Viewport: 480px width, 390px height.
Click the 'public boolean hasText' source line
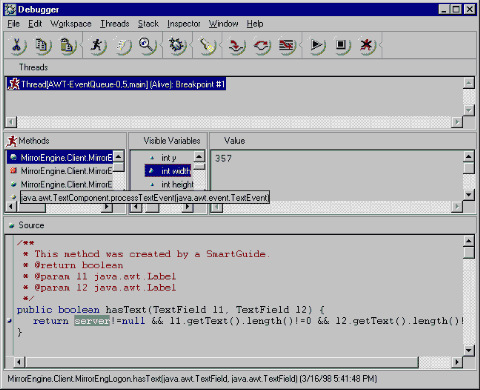[x=170, y=310]
